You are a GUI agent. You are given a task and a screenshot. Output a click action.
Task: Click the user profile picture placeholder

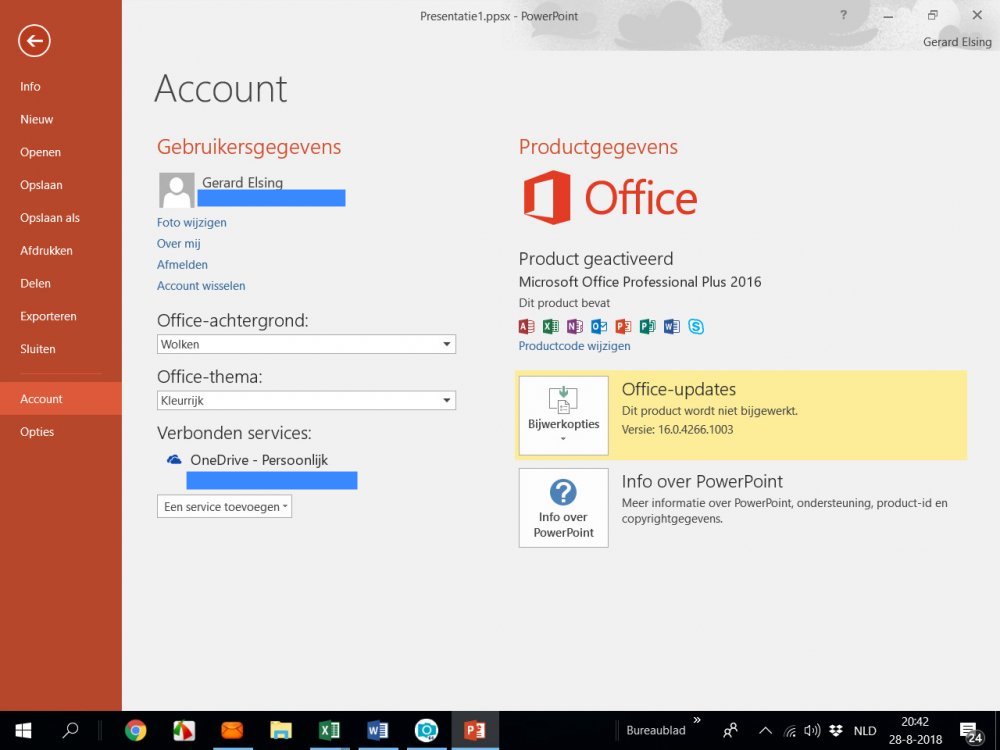point(176,190)
